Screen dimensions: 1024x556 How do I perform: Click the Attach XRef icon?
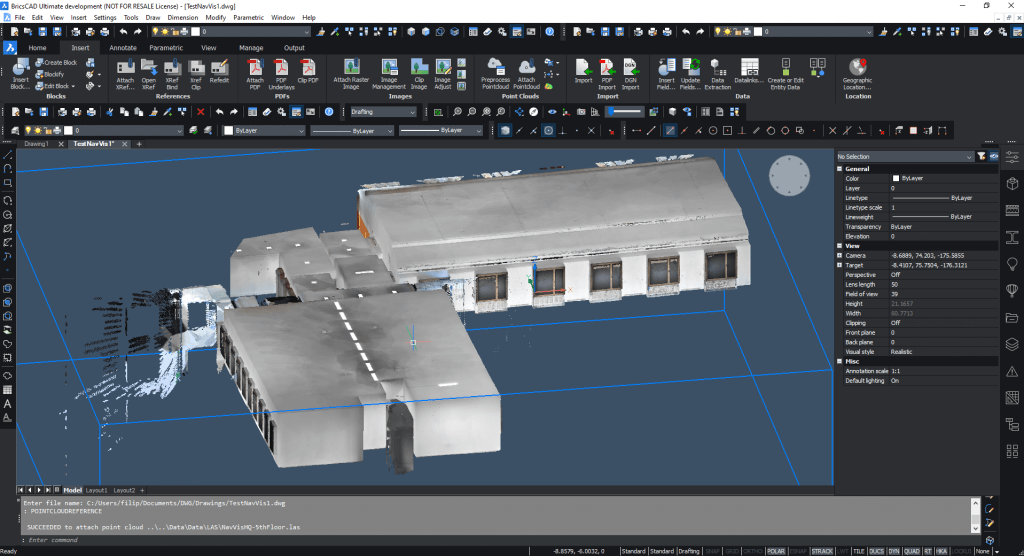(125, 74)
